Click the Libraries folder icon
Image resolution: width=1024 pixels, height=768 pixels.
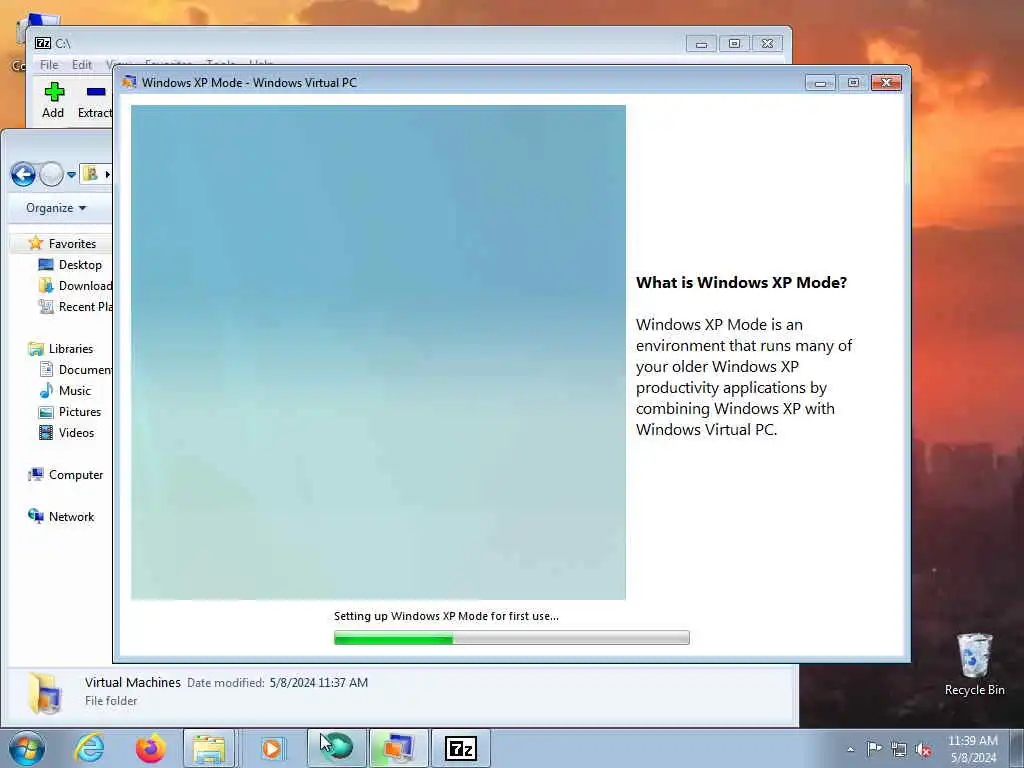[x=35, y=349]
